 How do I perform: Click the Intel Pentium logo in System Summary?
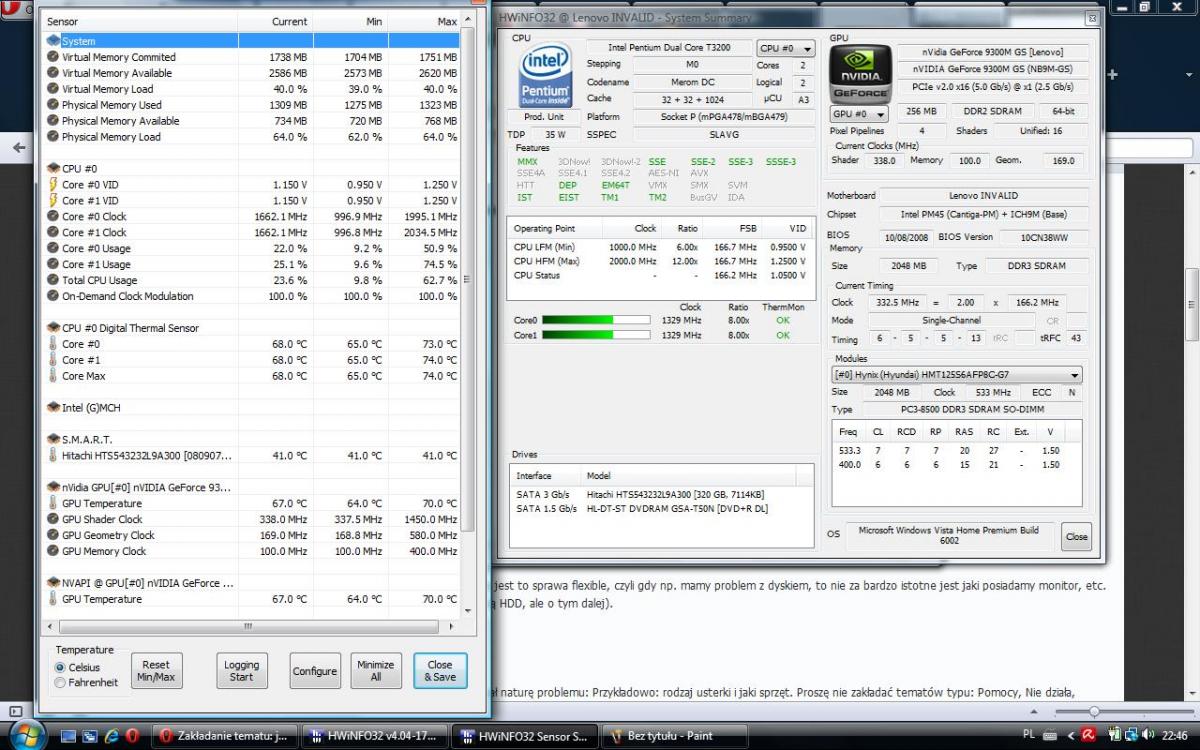[547, 74]
